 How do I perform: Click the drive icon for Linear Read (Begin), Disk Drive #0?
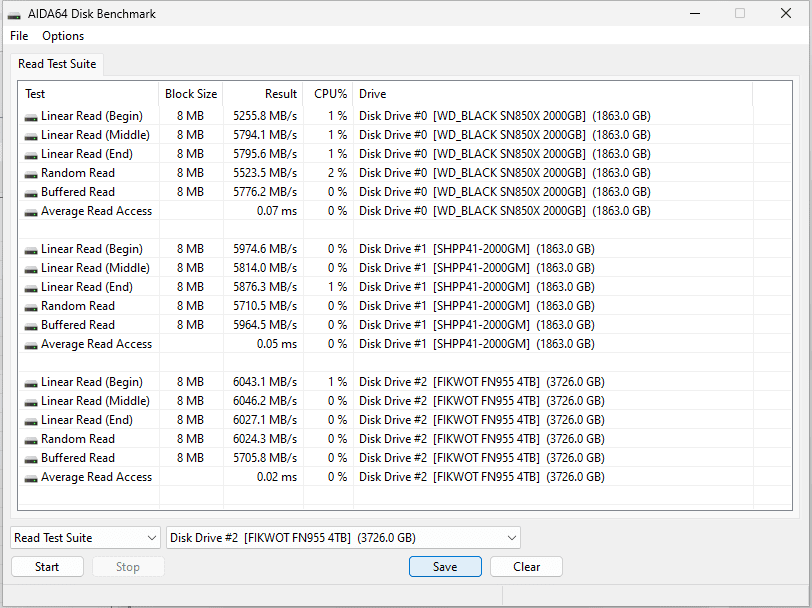tap(31, 117)
